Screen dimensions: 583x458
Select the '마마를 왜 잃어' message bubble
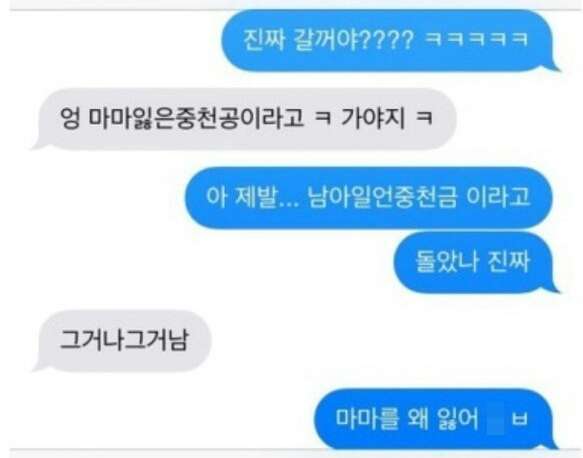coord(436,419)
